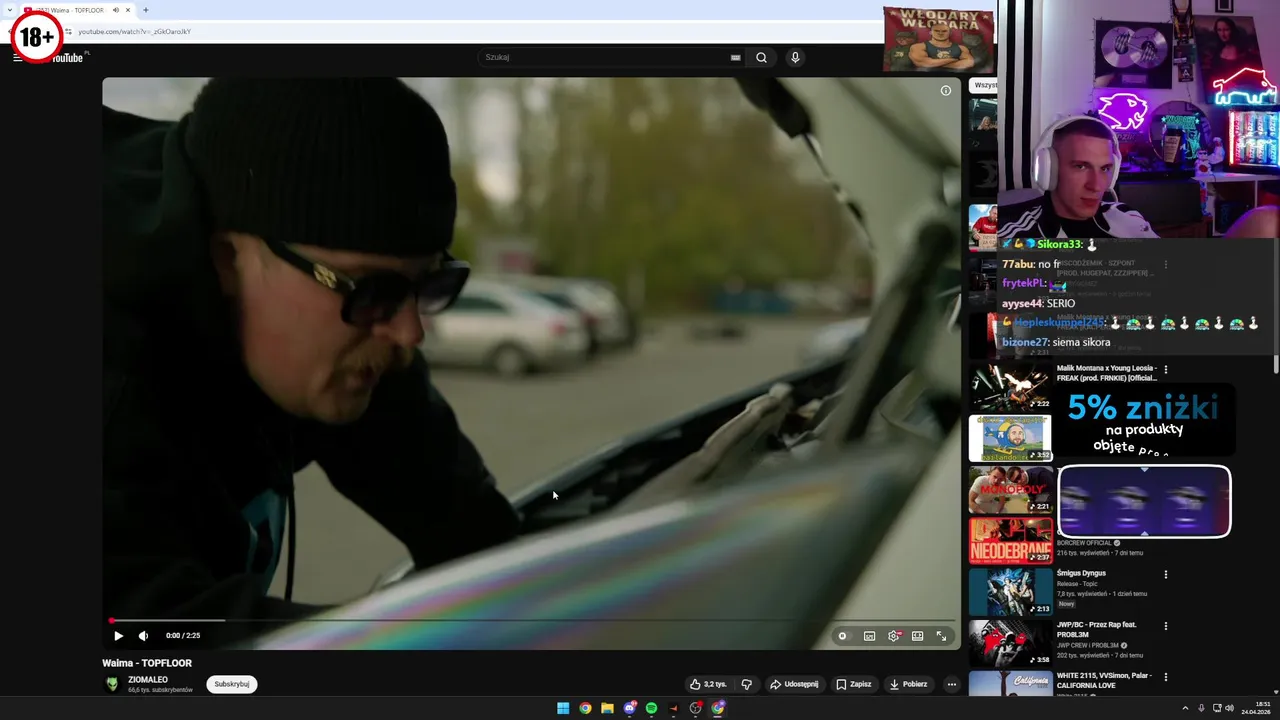Viewport: 1280px width, 720px height.
Task: Select the Wszystko filter chip
Action: pyautogui.click(x=985, y=85)
